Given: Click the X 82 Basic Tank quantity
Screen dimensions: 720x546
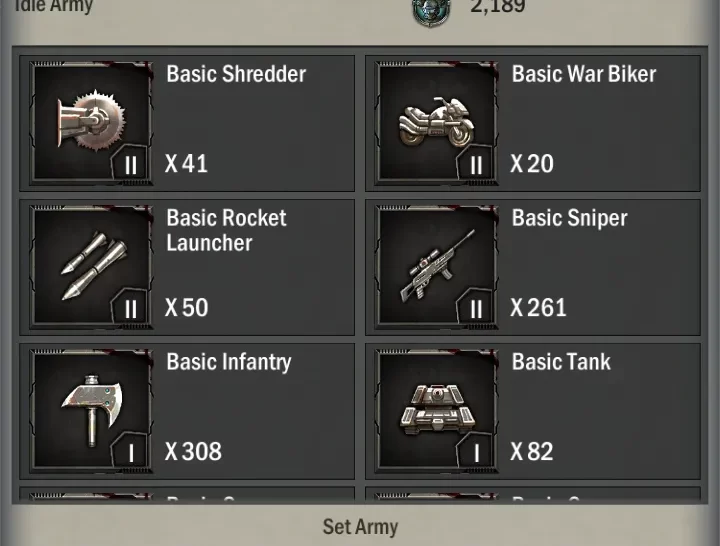Looking at the screenshot, I should (x=532, y=451).
